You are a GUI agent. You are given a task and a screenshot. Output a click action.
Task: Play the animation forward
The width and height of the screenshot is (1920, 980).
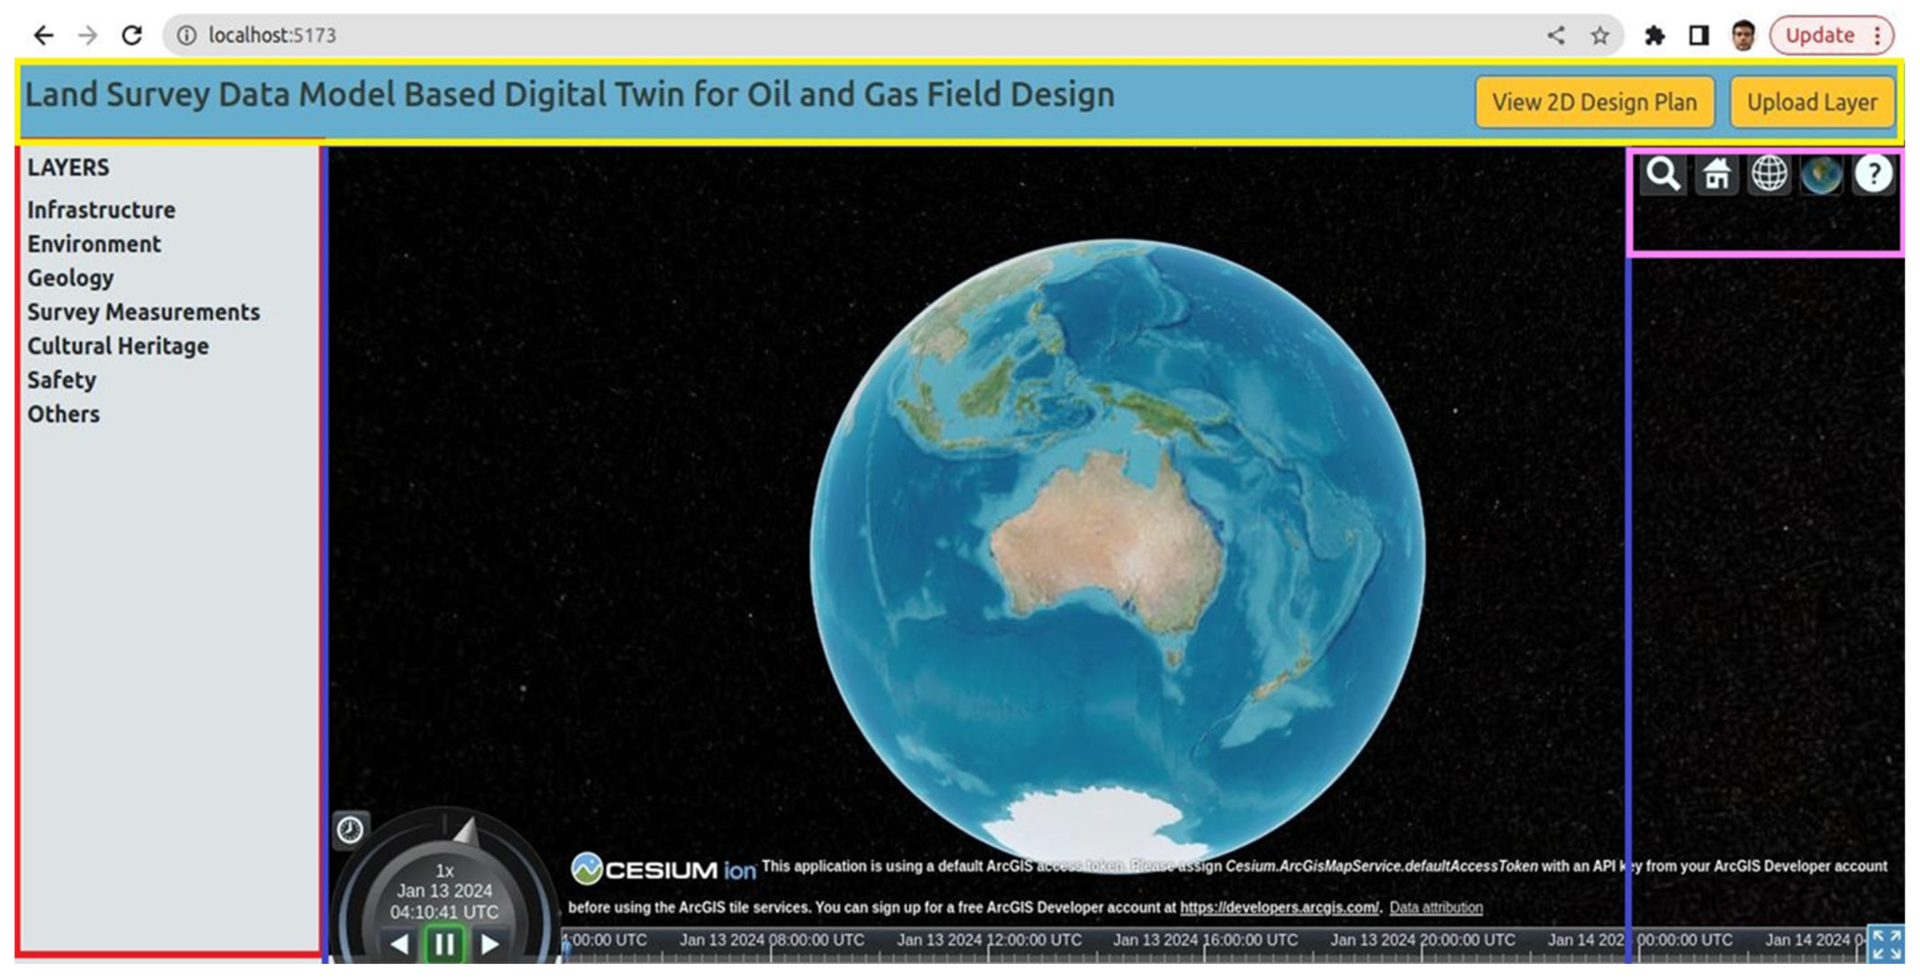(490, 944)
